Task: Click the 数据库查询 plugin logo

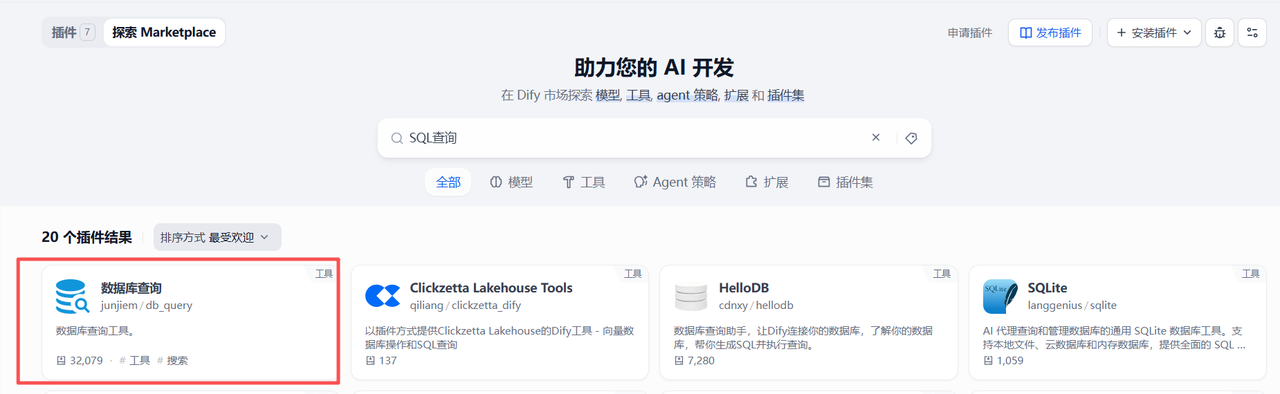Action: (73, 296)
